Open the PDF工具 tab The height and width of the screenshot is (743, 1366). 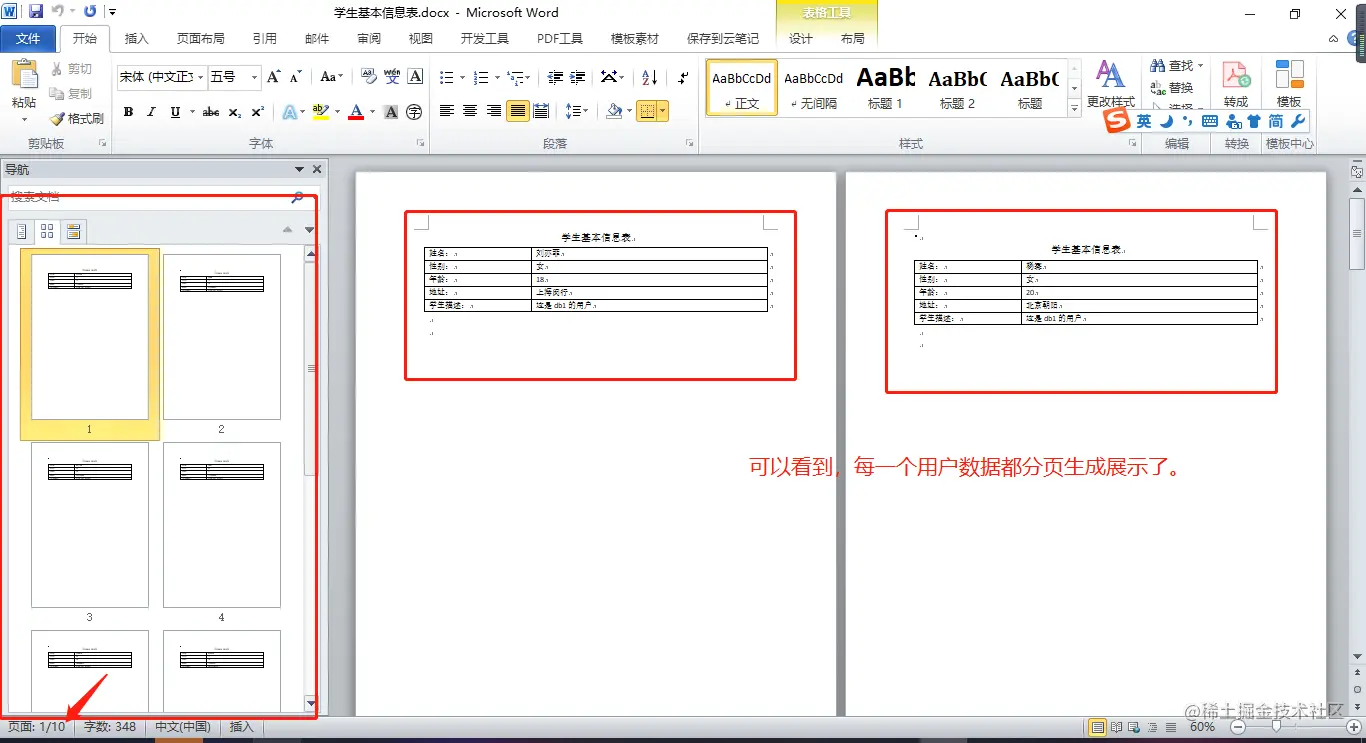560,39
